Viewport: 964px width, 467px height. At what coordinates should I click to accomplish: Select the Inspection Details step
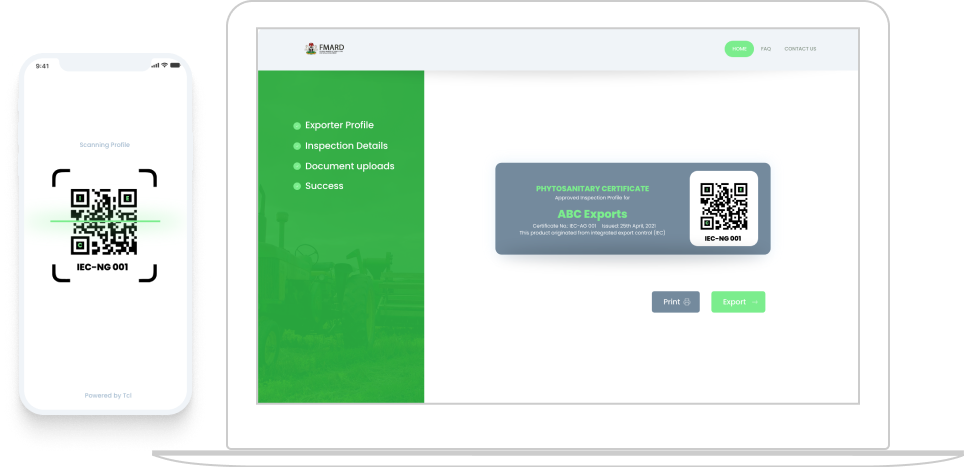[341, 146]
